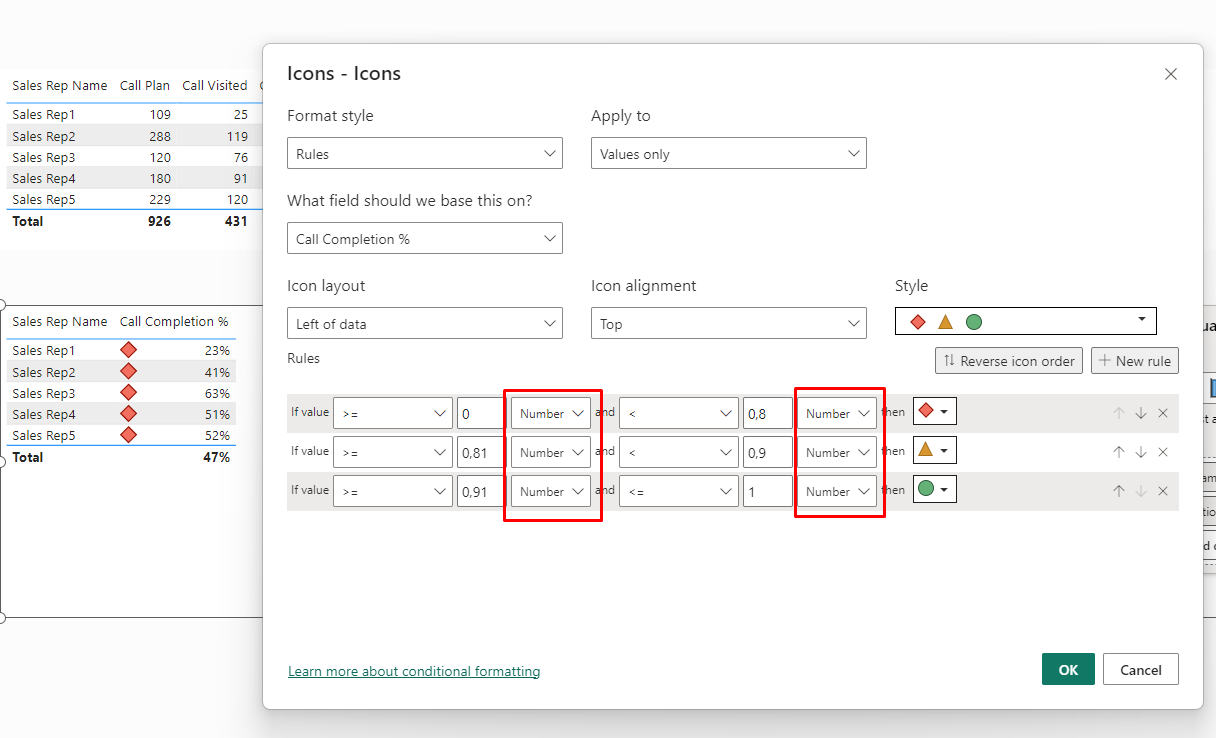The width and height of the screenshot is (1216, 738).
Task: Close the Icons dialog with the X
Action: click(x=1171, y=74)
